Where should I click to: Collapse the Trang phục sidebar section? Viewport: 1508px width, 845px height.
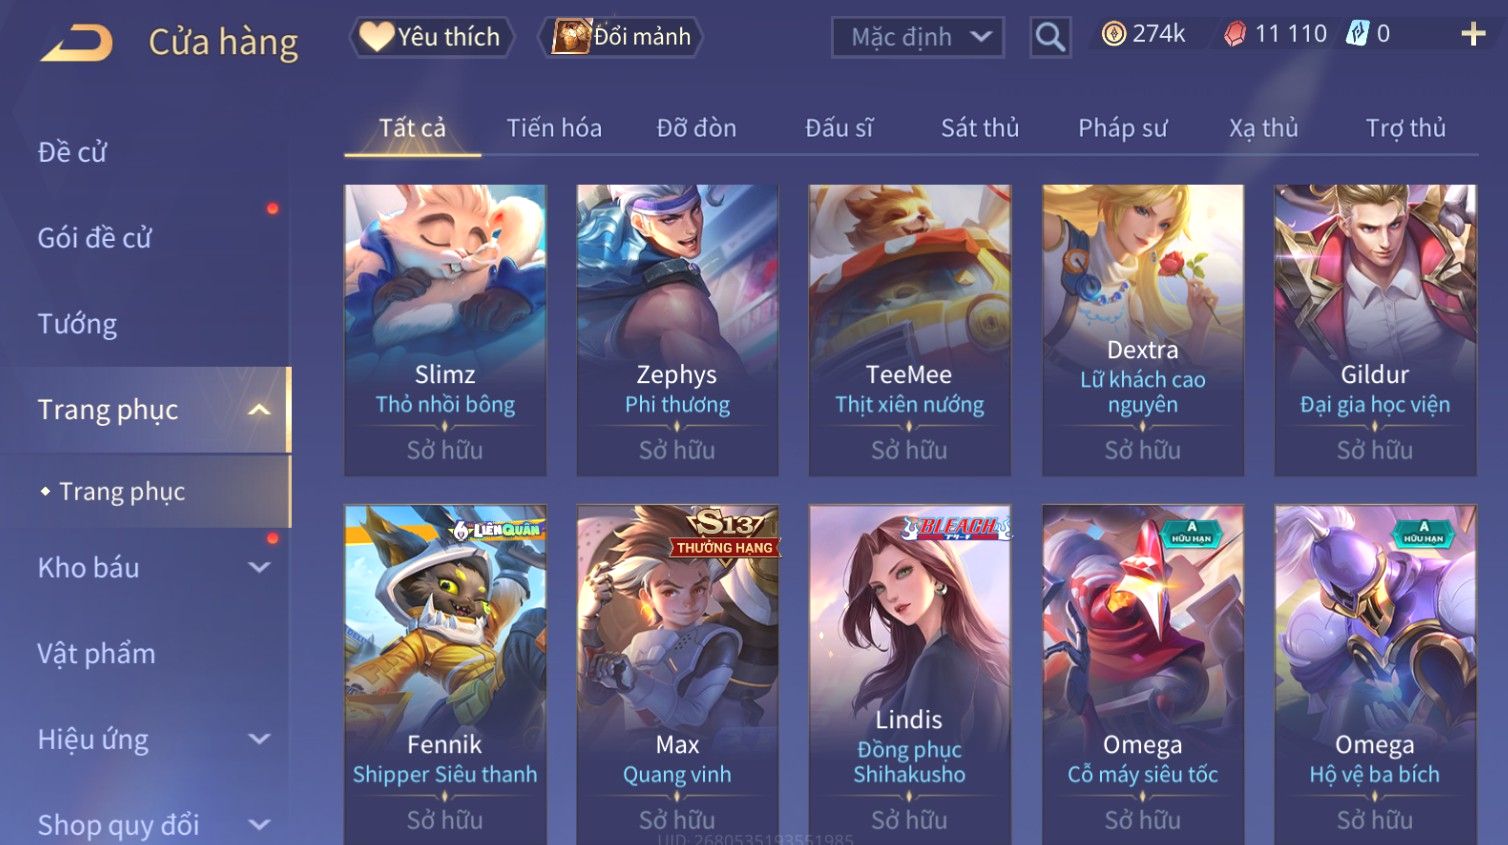pyautogui.click(x=259, y=410)
